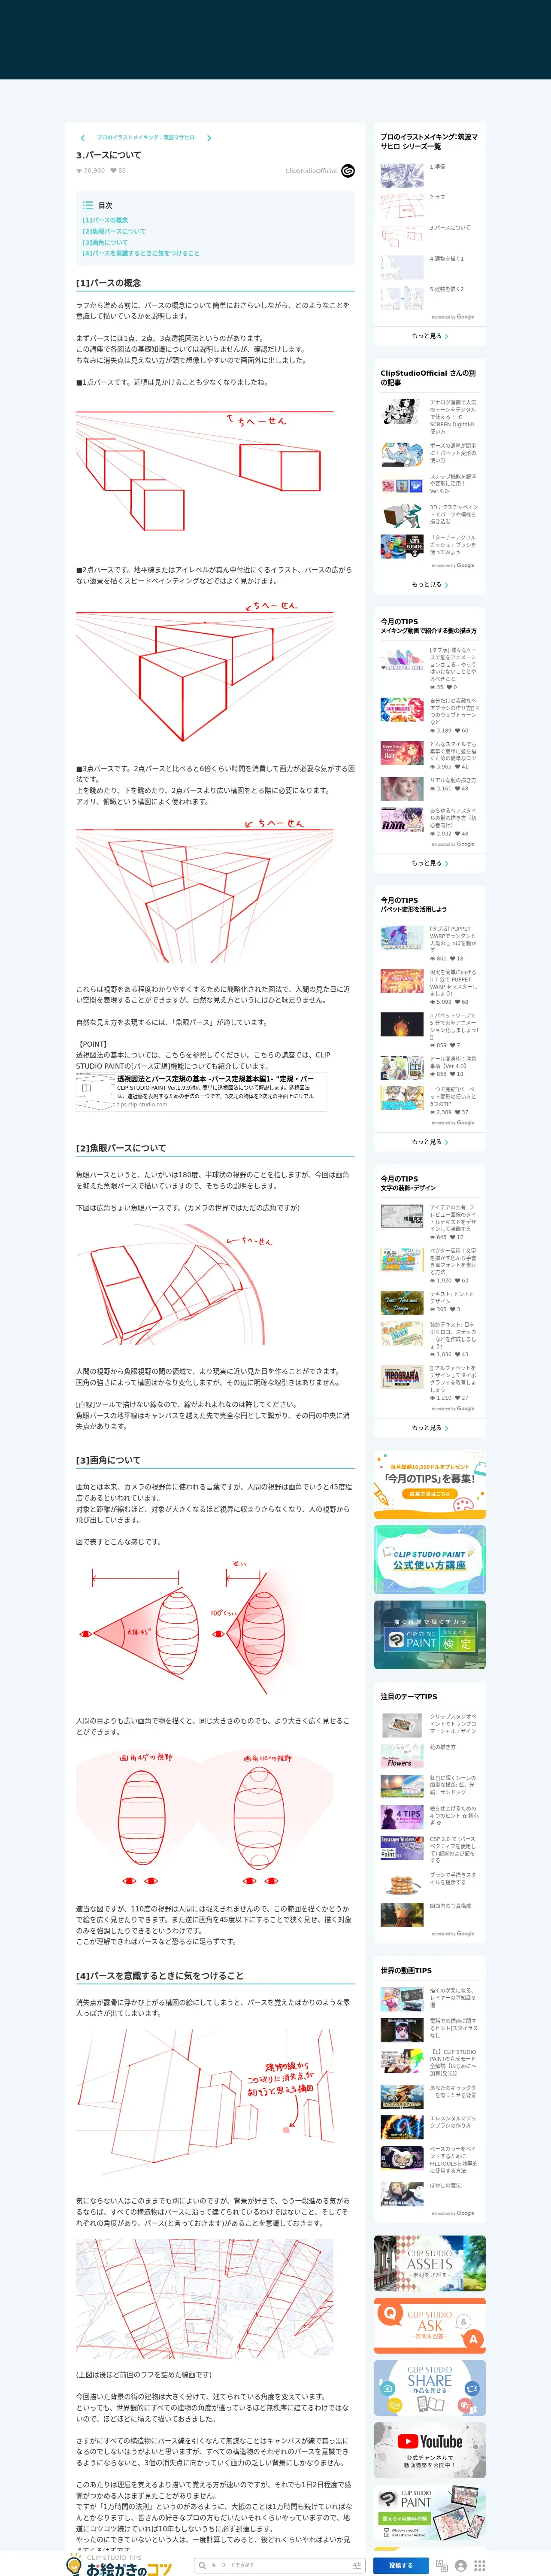551x2576 pixels.
Task: Click the プロのイラストメイキング：筑波マサヒロ breadcrumb link
Action: point(146,138)
